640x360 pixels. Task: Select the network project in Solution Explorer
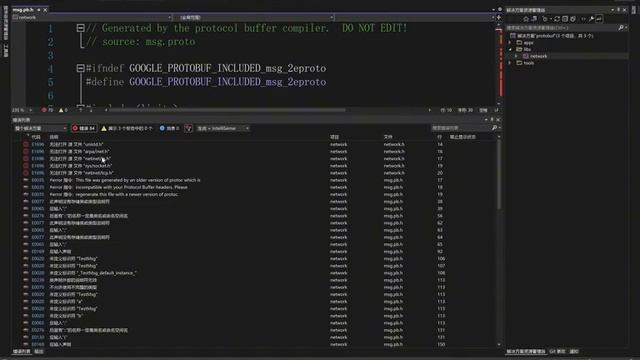(538, 56)
